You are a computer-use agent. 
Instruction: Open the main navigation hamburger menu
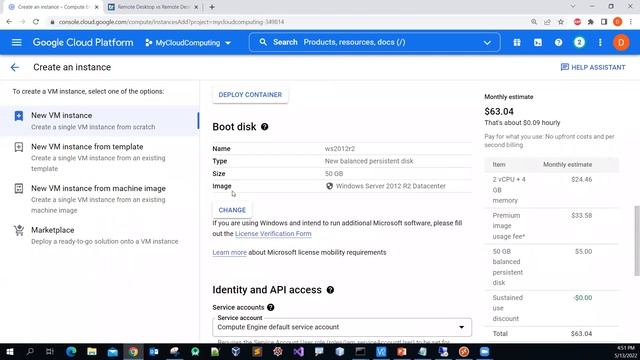click(x=16, y=42)
